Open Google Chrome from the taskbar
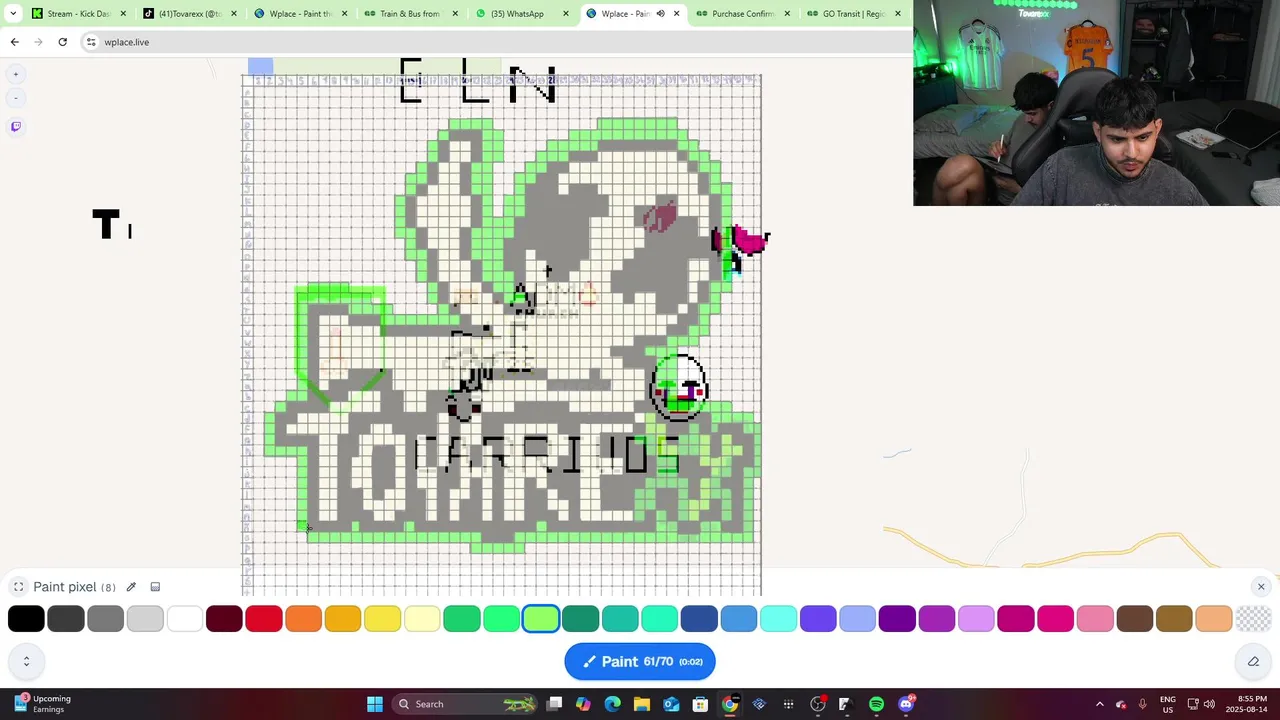The width and height of the screenshot is (1280, 720). (730, 704)
